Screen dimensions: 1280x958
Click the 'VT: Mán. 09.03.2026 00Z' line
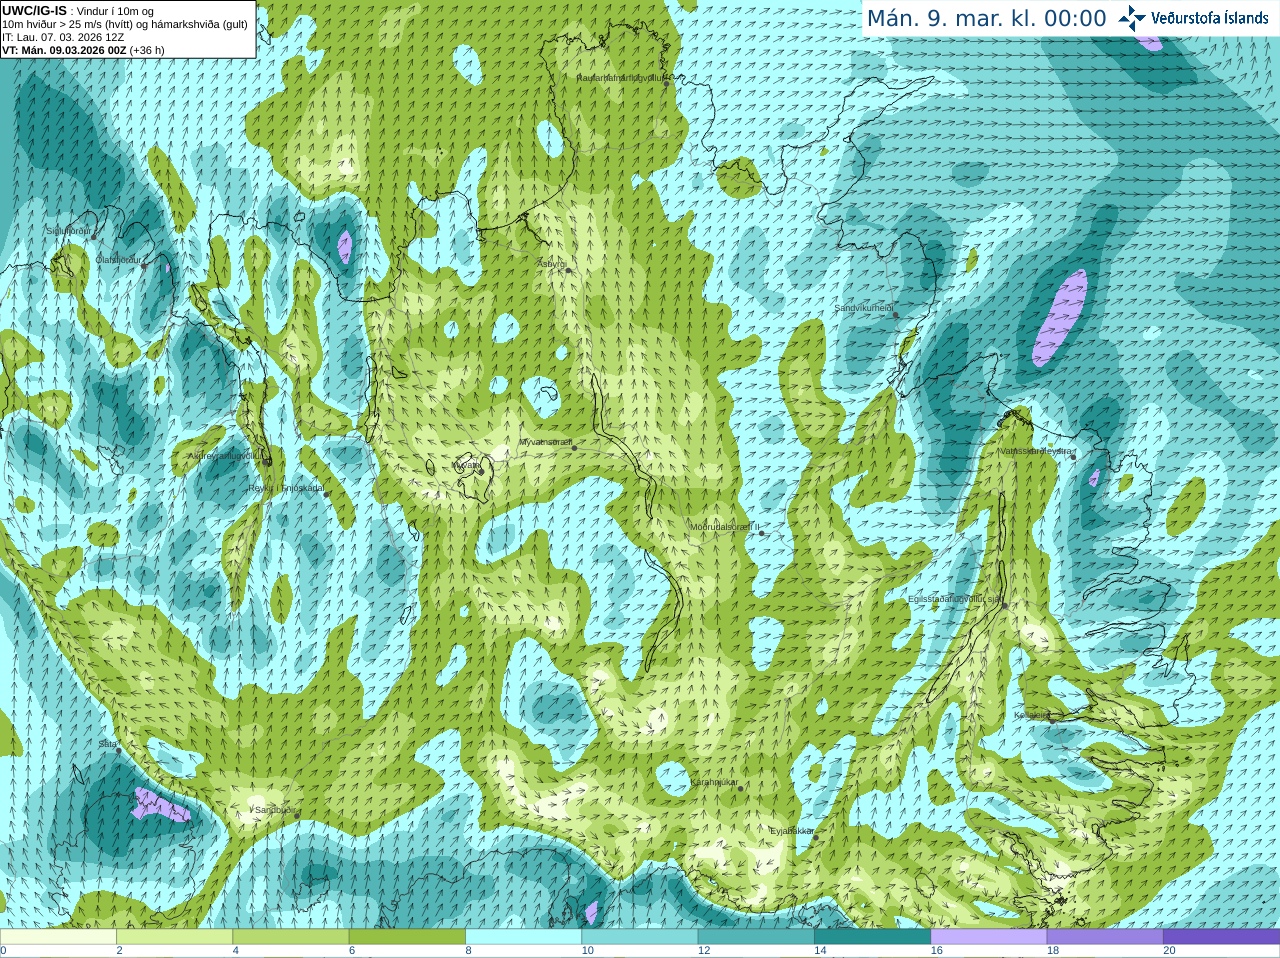(65, 50)
